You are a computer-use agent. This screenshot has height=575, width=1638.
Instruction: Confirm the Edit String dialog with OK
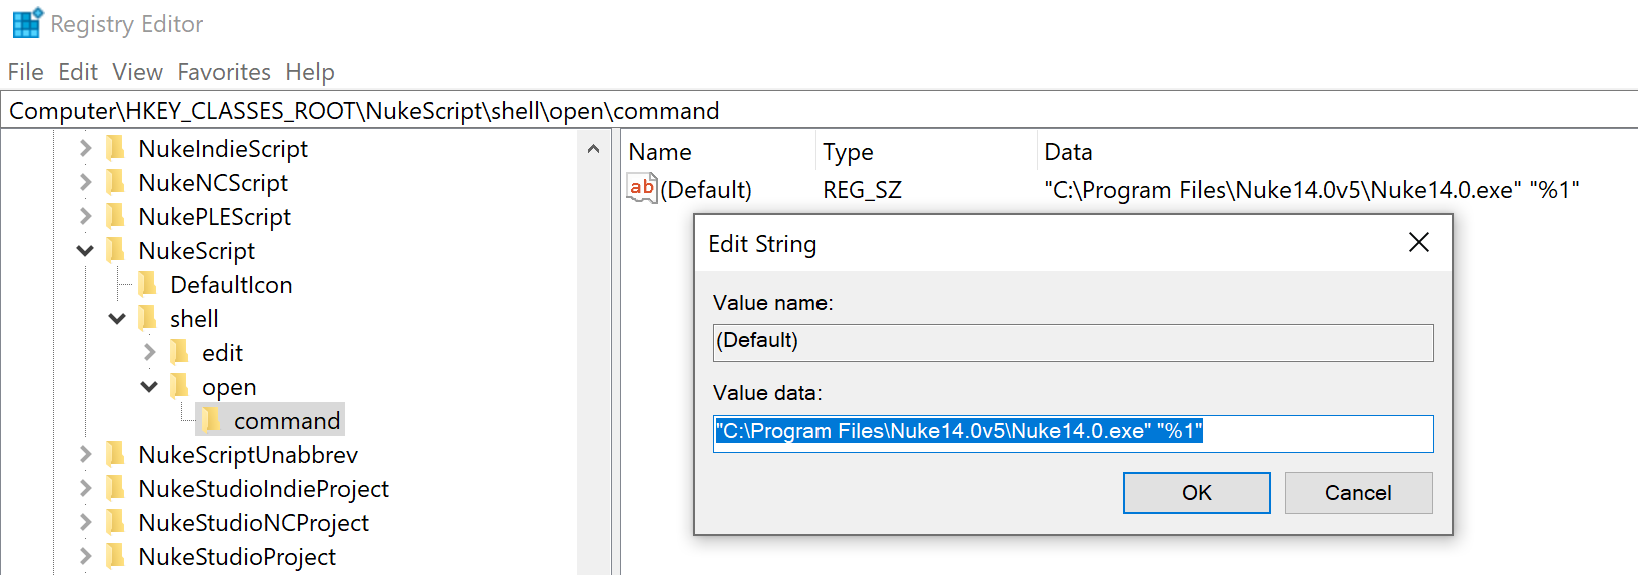pyautogui.click(x=1196, y=492)
